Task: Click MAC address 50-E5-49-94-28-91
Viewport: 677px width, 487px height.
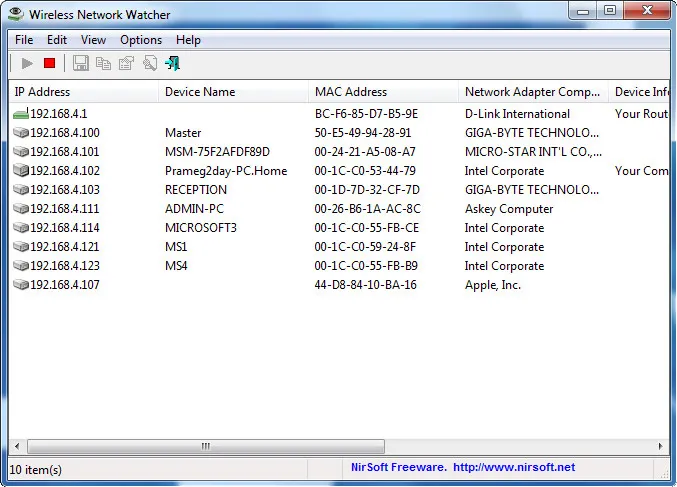Action: click(x=363, y=133)
